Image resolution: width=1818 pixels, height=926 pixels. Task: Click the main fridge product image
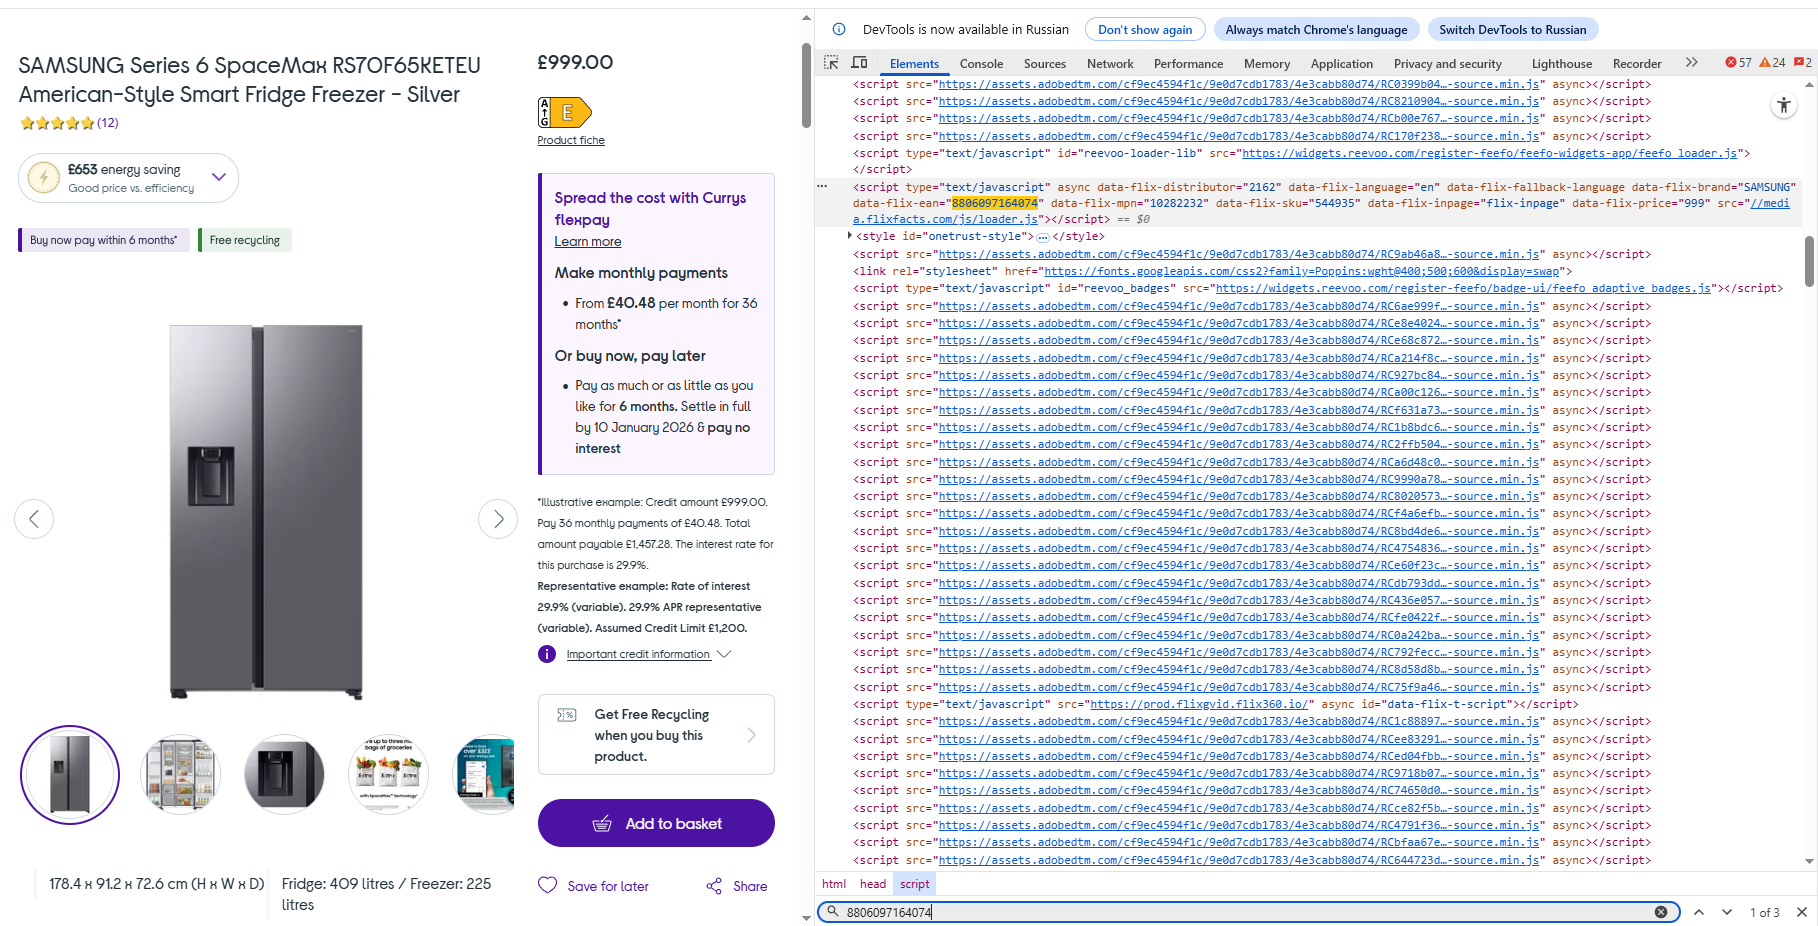(x=266, y=511)
